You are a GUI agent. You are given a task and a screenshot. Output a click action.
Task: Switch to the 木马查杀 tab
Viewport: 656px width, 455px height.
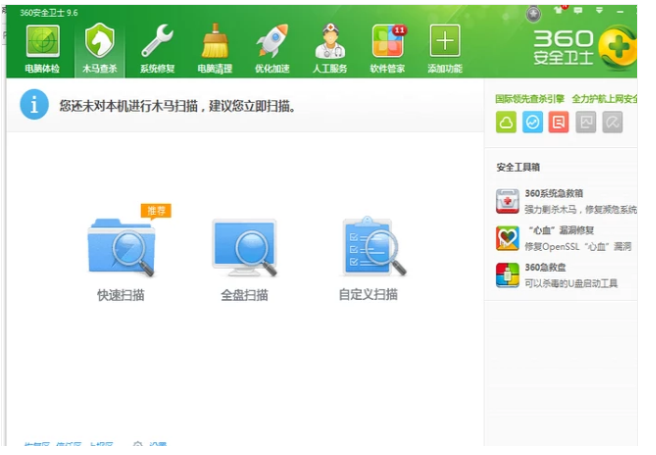(99, 48)
